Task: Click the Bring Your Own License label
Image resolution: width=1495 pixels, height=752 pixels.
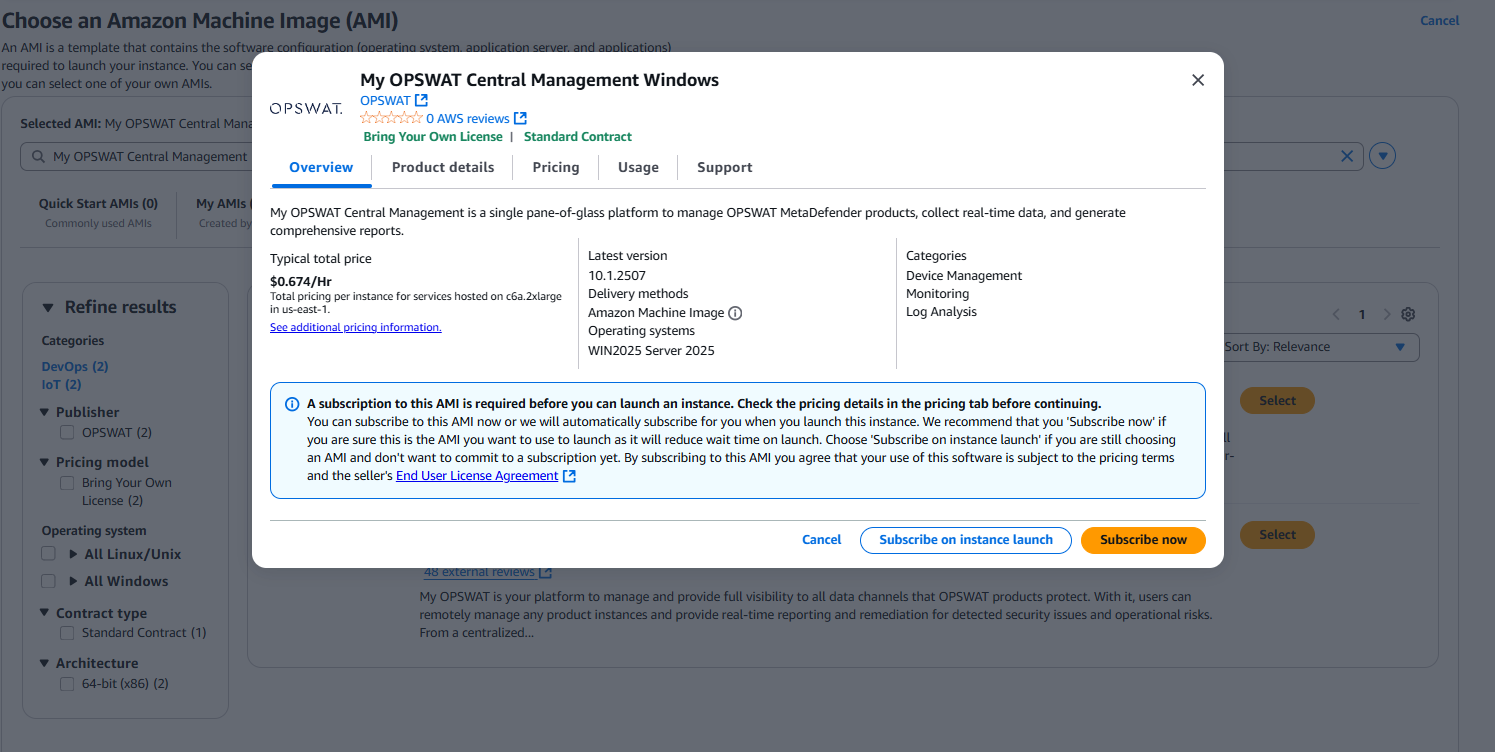Action: [x=433, y=137]
